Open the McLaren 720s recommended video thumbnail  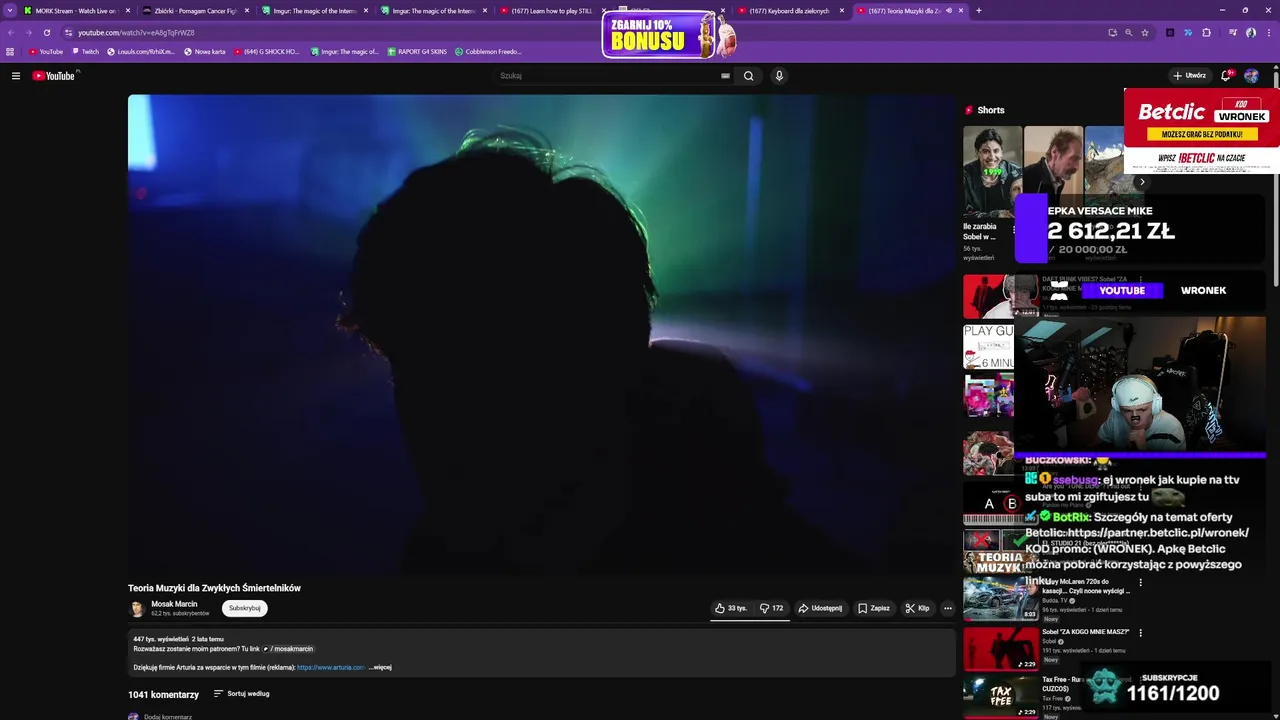click(x=1001, y=598)
